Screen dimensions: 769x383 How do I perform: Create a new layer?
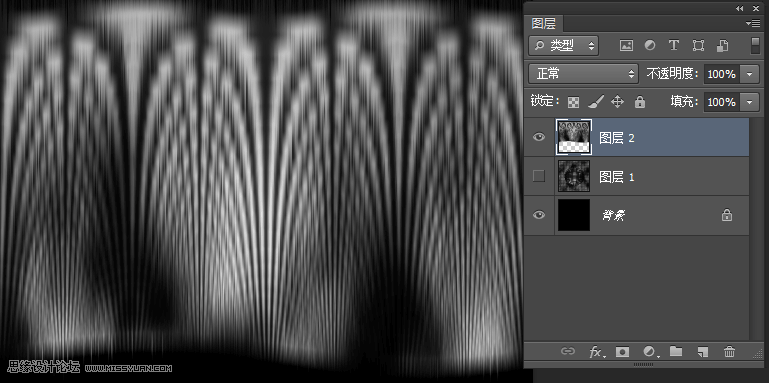[x=703, y=351]
